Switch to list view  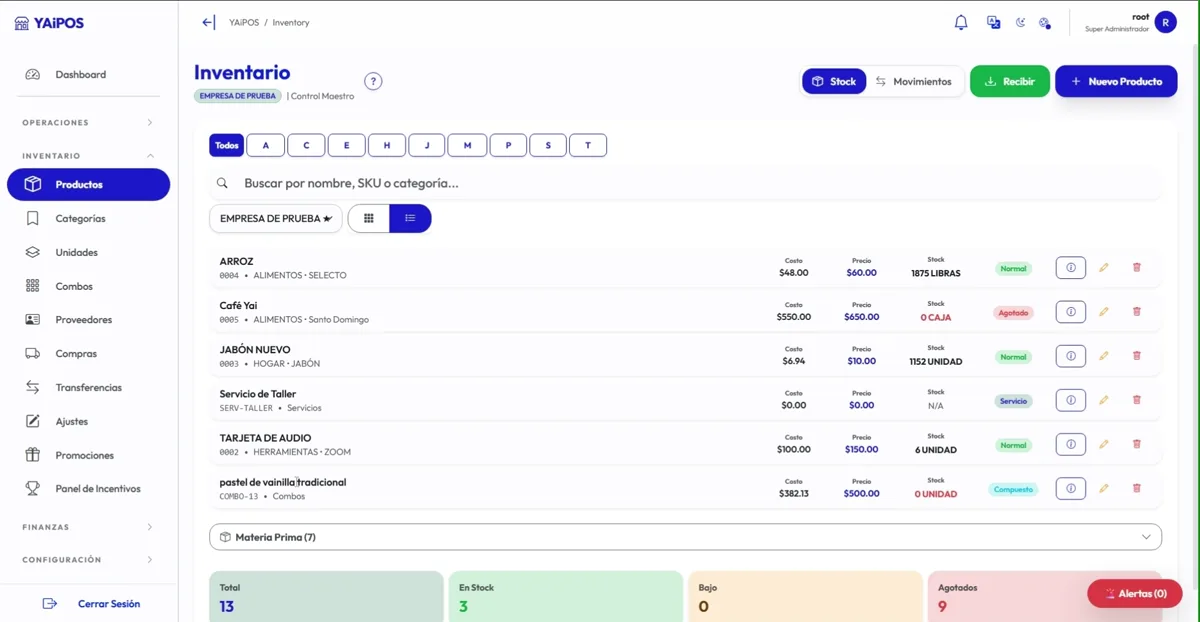(410, 218)
